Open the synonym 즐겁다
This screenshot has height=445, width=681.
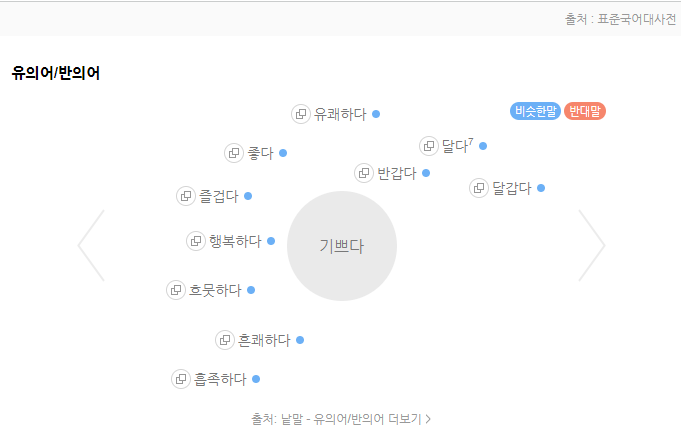coord(218,196)
